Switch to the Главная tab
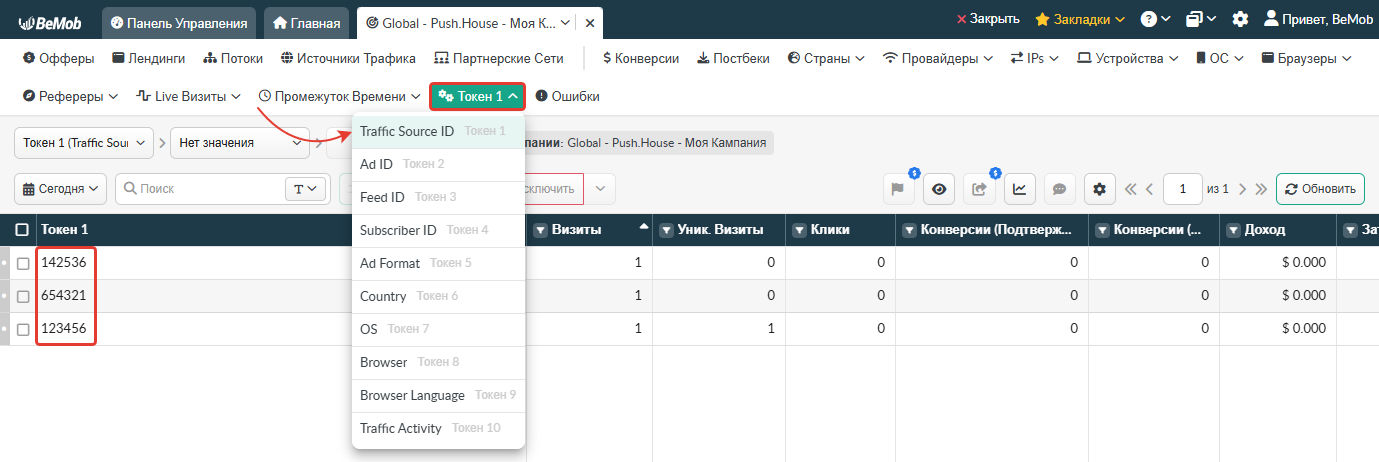 tap(306, 22)
